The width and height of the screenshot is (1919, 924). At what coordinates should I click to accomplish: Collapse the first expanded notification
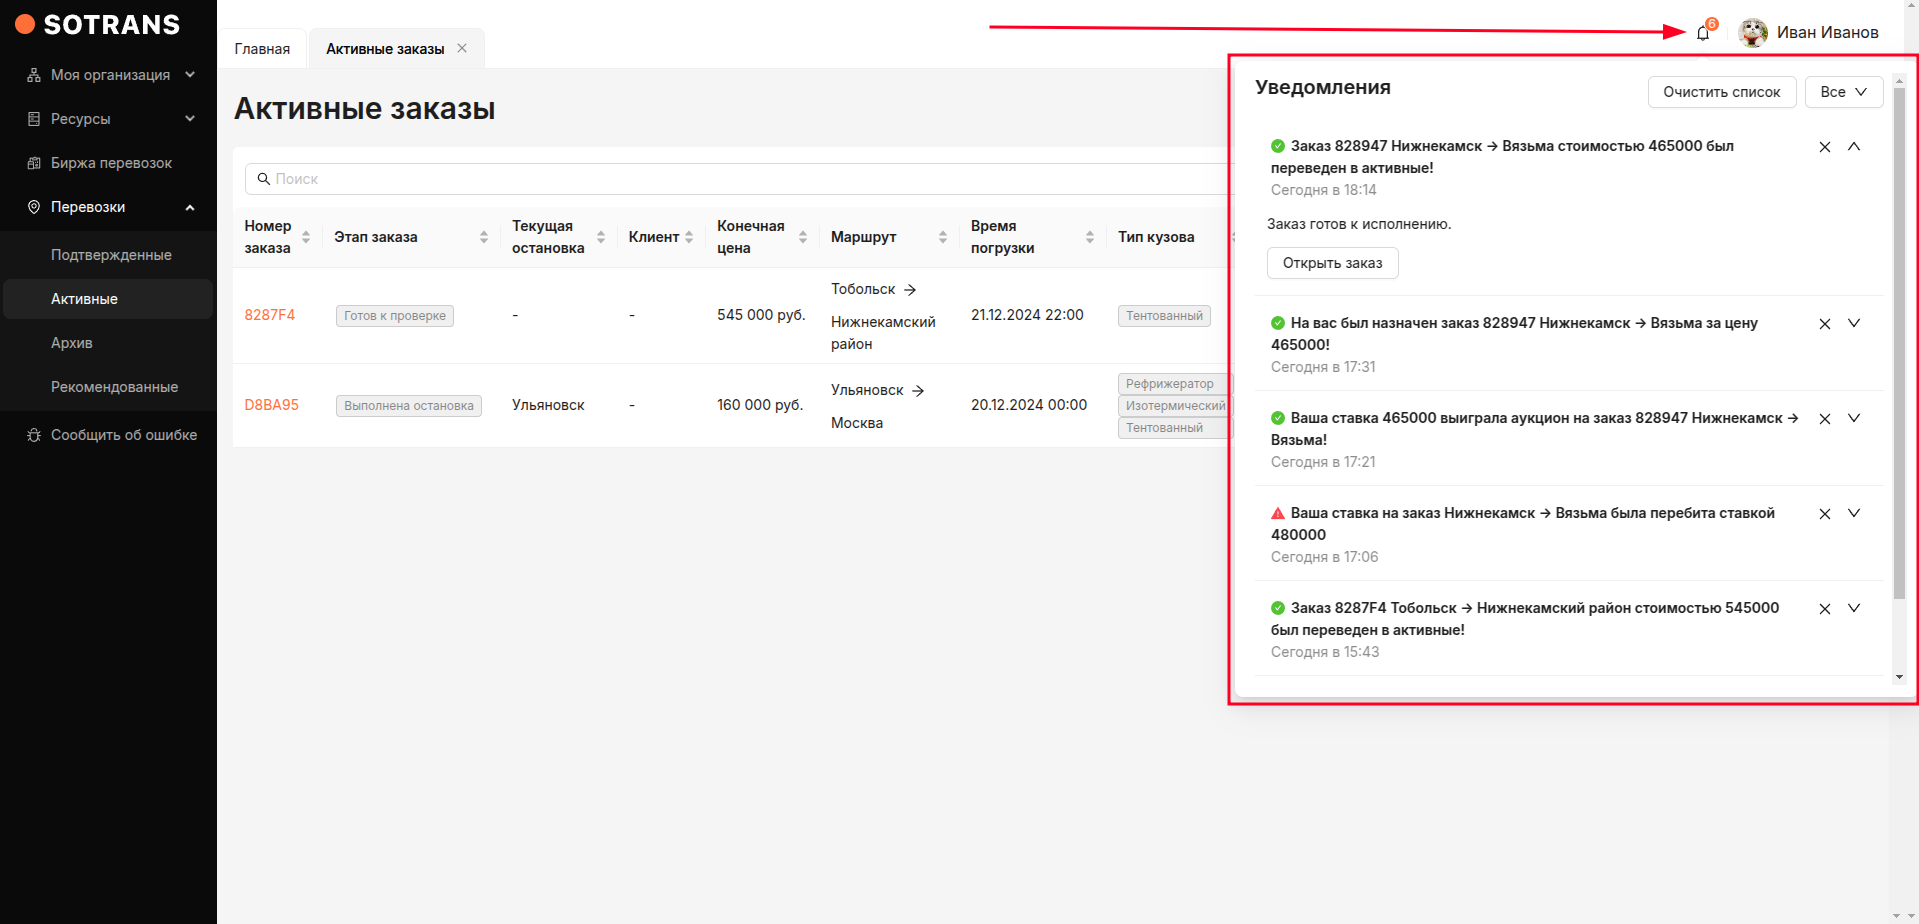[1853, 147]
